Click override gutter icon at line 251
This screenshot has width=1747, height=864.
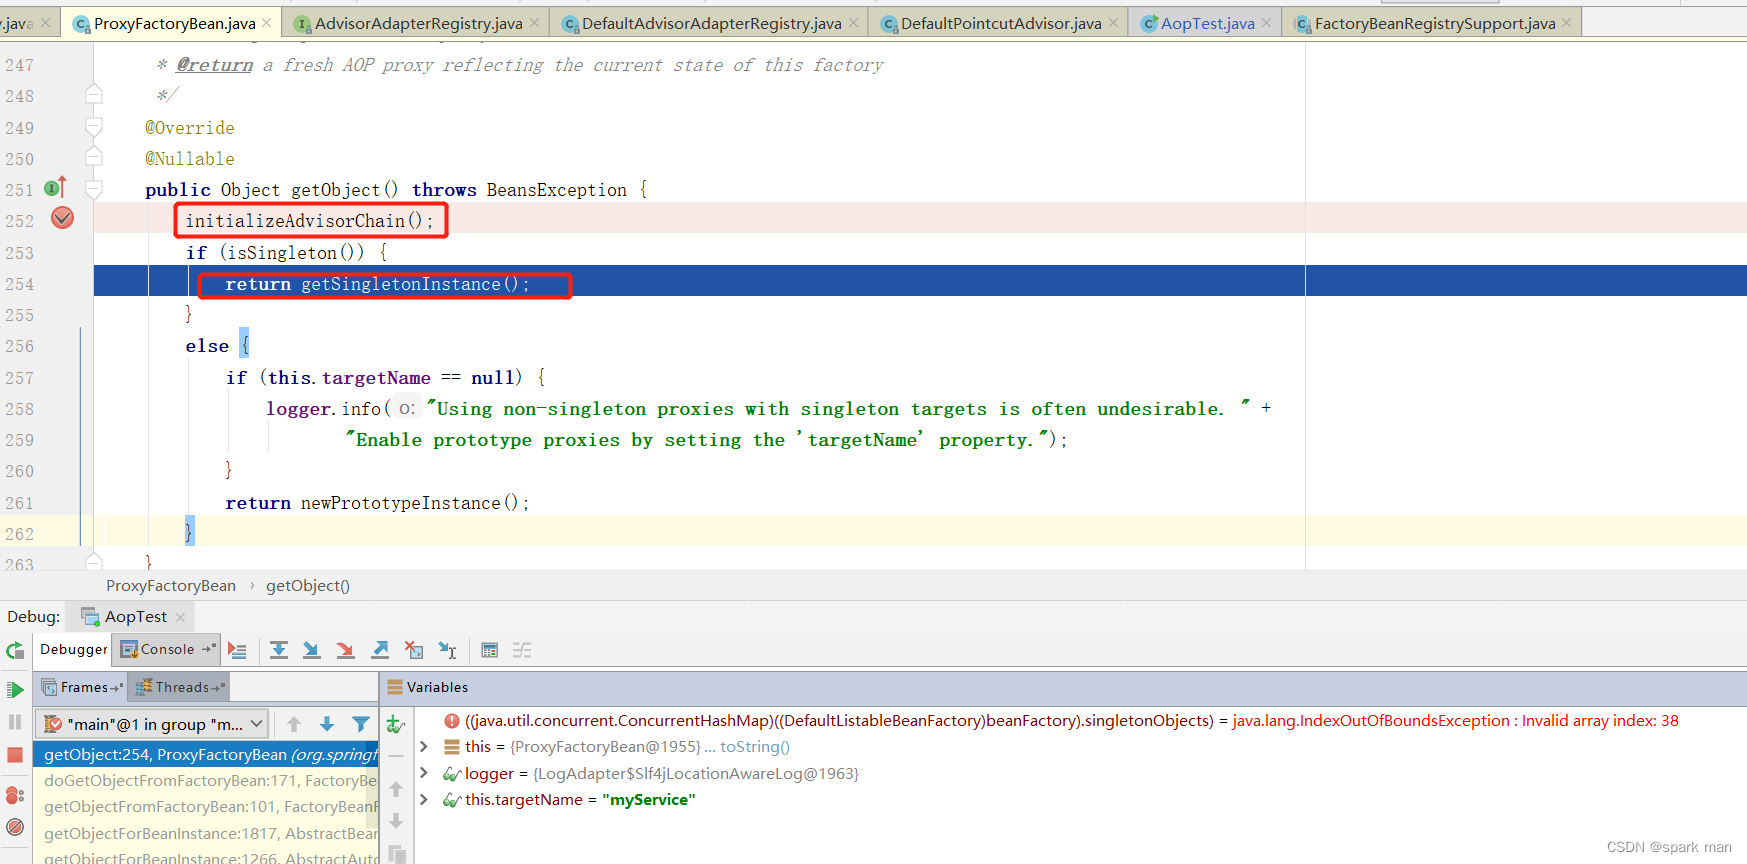tap(56, 187)
